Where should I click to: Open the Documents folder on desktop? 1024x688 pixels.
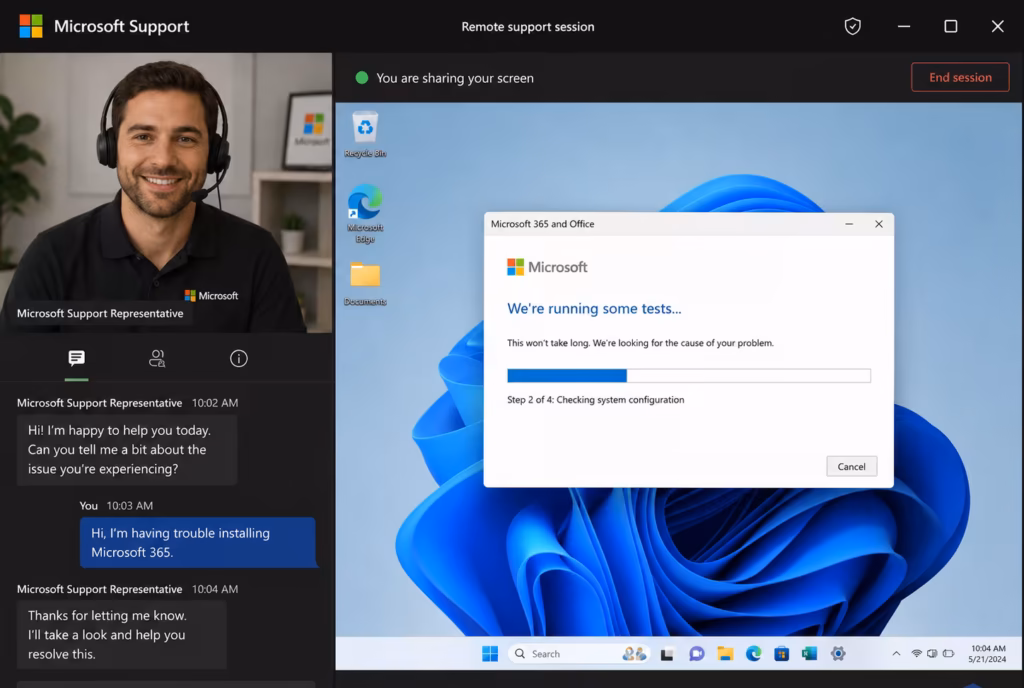click(x=365, y=284)
